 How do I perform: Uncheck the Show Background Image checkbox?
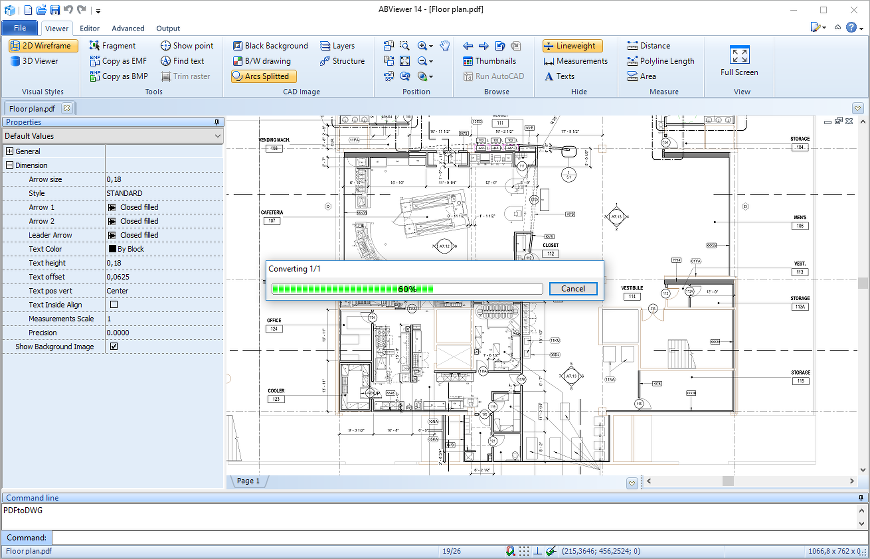pyautogui.click(x=114, y=346)
